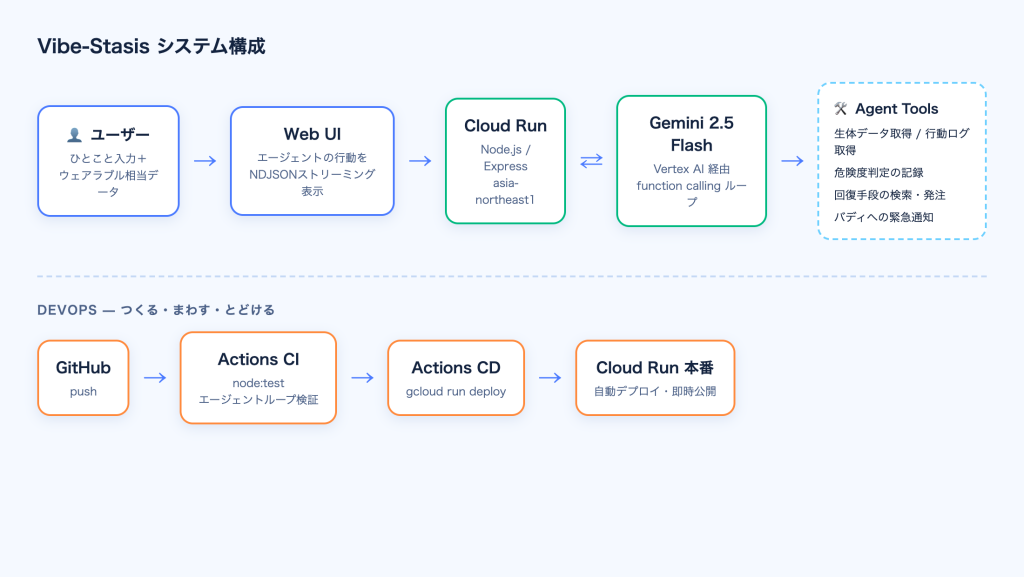The image size is (1024, 577).
Task: Click the bidirectional arrows between Cloud Run and Gemini
Action: (591, 161)
